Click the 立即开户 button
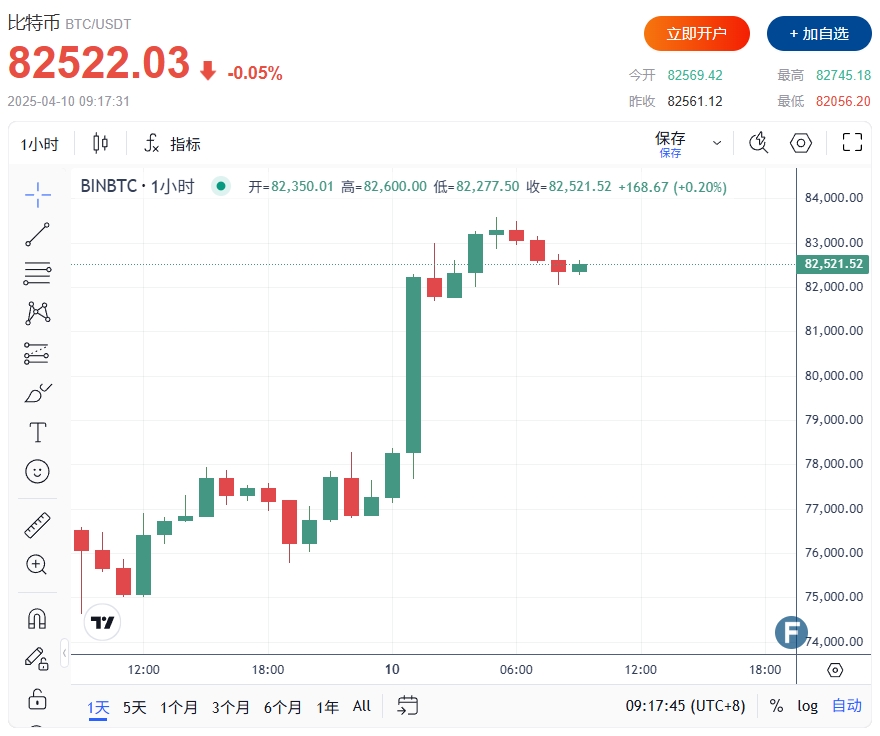The height and width of the screenshot is (736, 880). tap(696, 34)
